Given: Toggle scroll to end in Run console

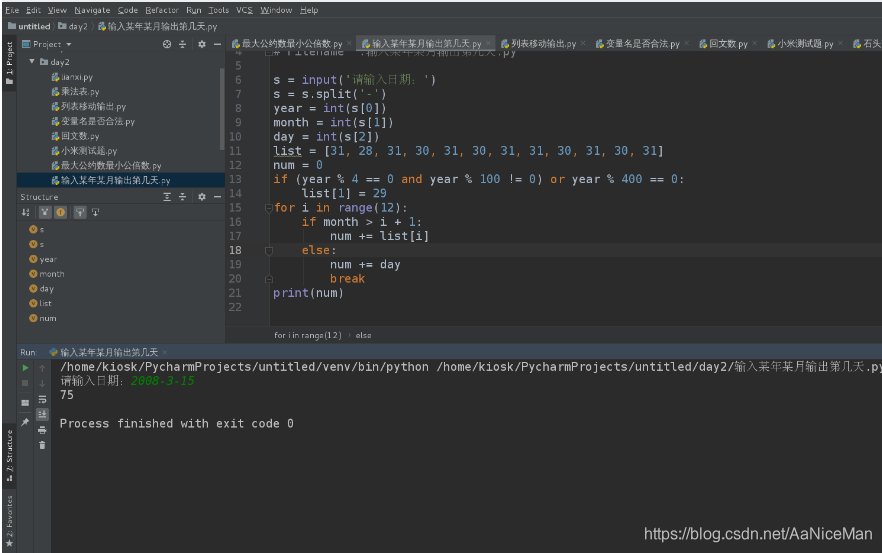Looking at the screenshot, I should (x=42, y=415).
